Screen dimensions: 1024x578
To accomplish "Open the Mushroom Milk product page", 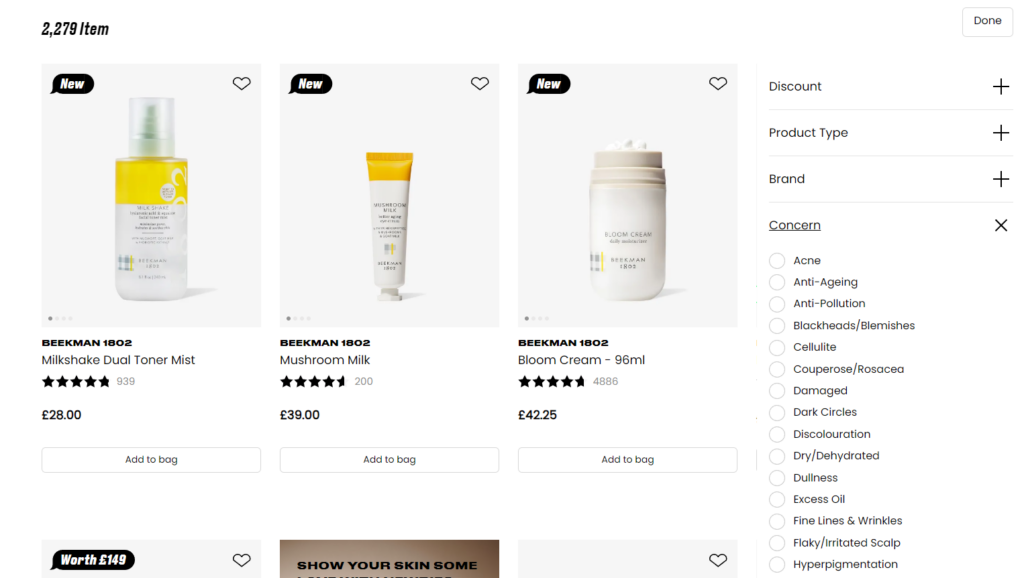I will pos(327,359).
